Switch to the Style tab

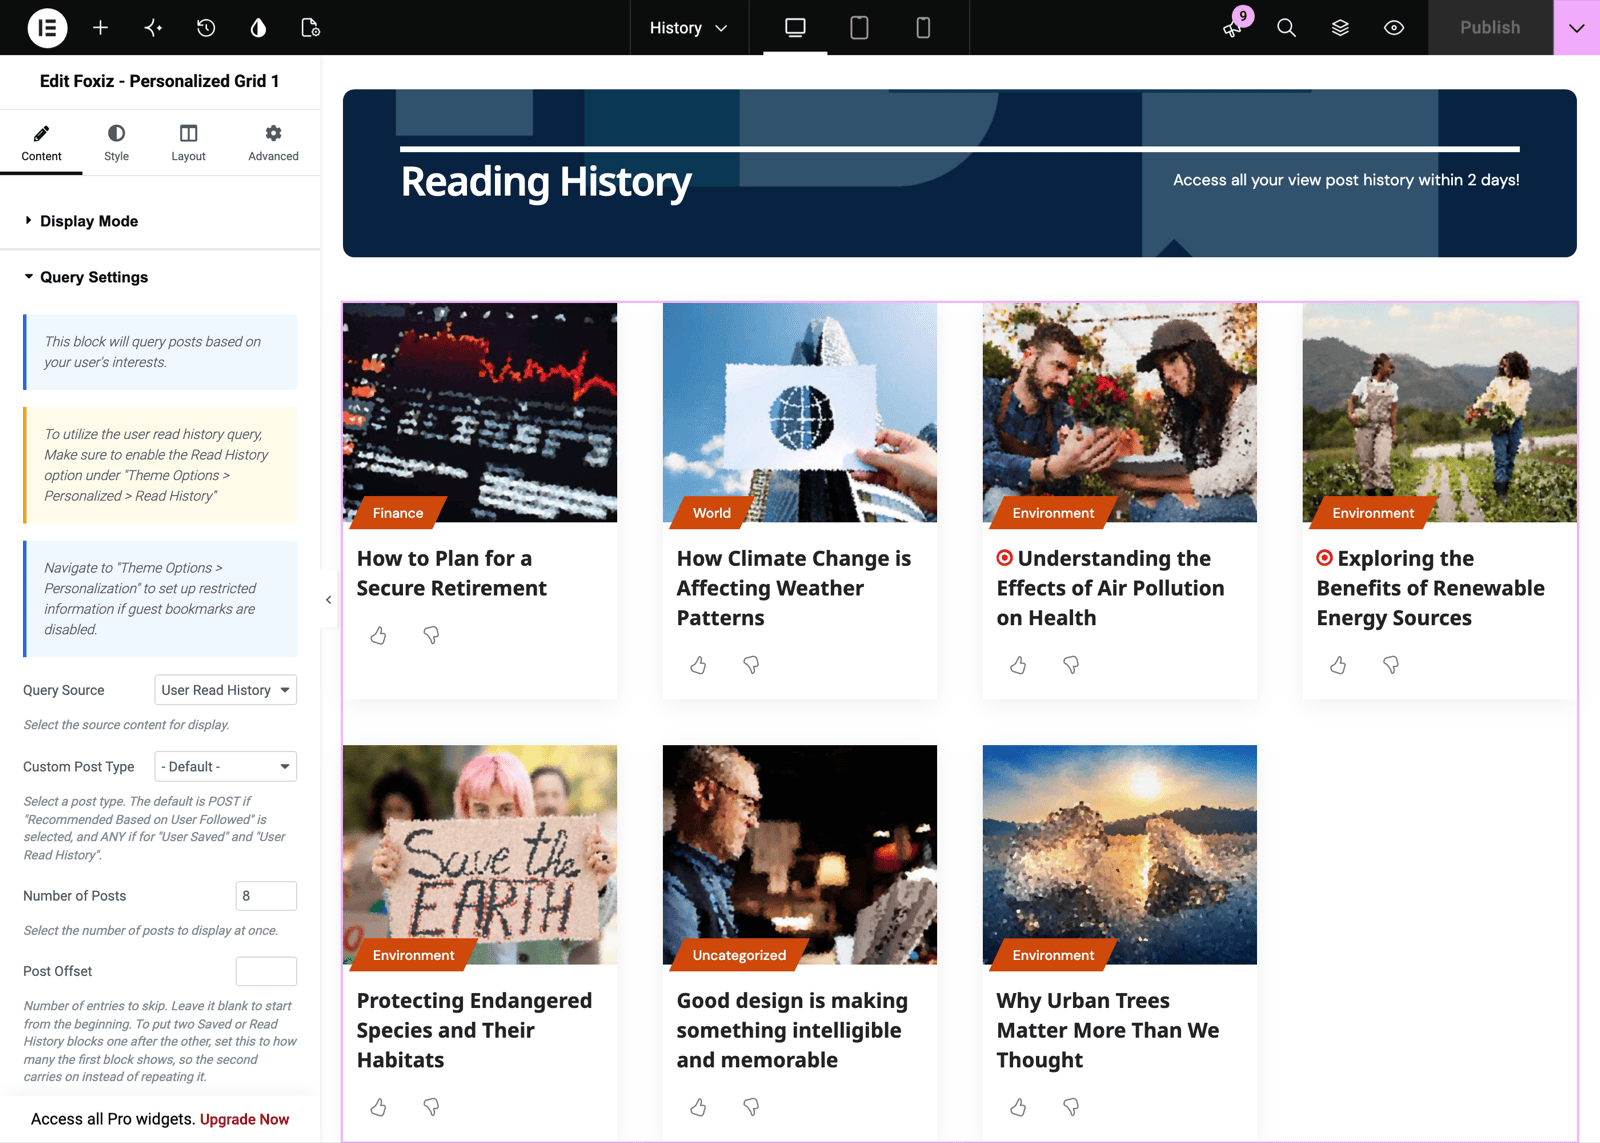point(116,143)
